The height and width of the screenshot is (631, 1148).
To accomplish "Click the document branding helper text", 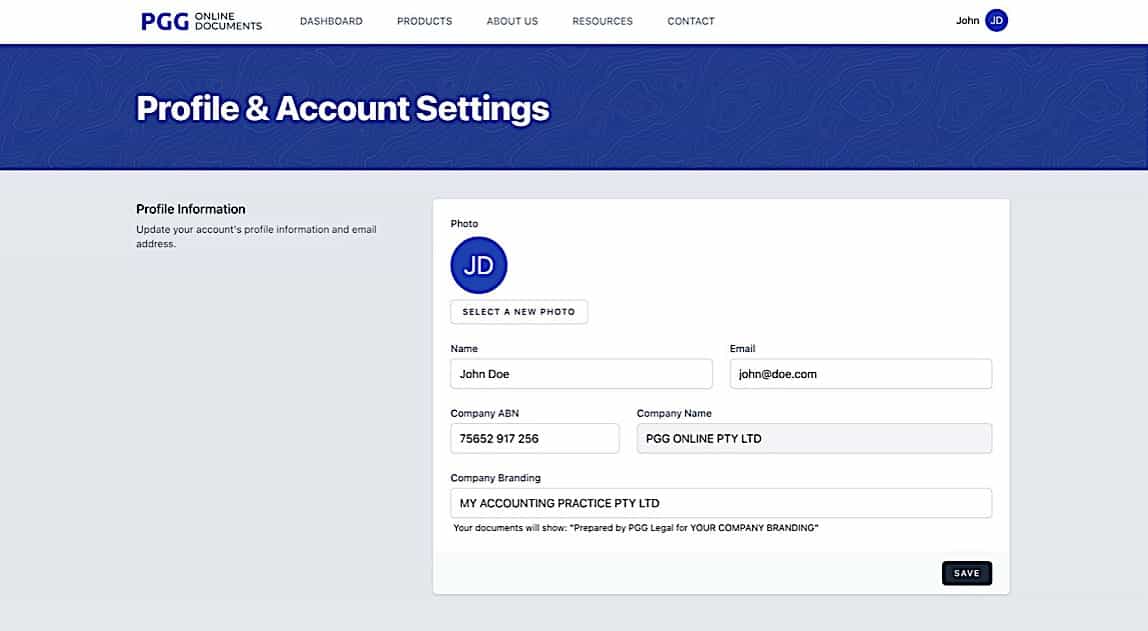I will tap(634, 528).
